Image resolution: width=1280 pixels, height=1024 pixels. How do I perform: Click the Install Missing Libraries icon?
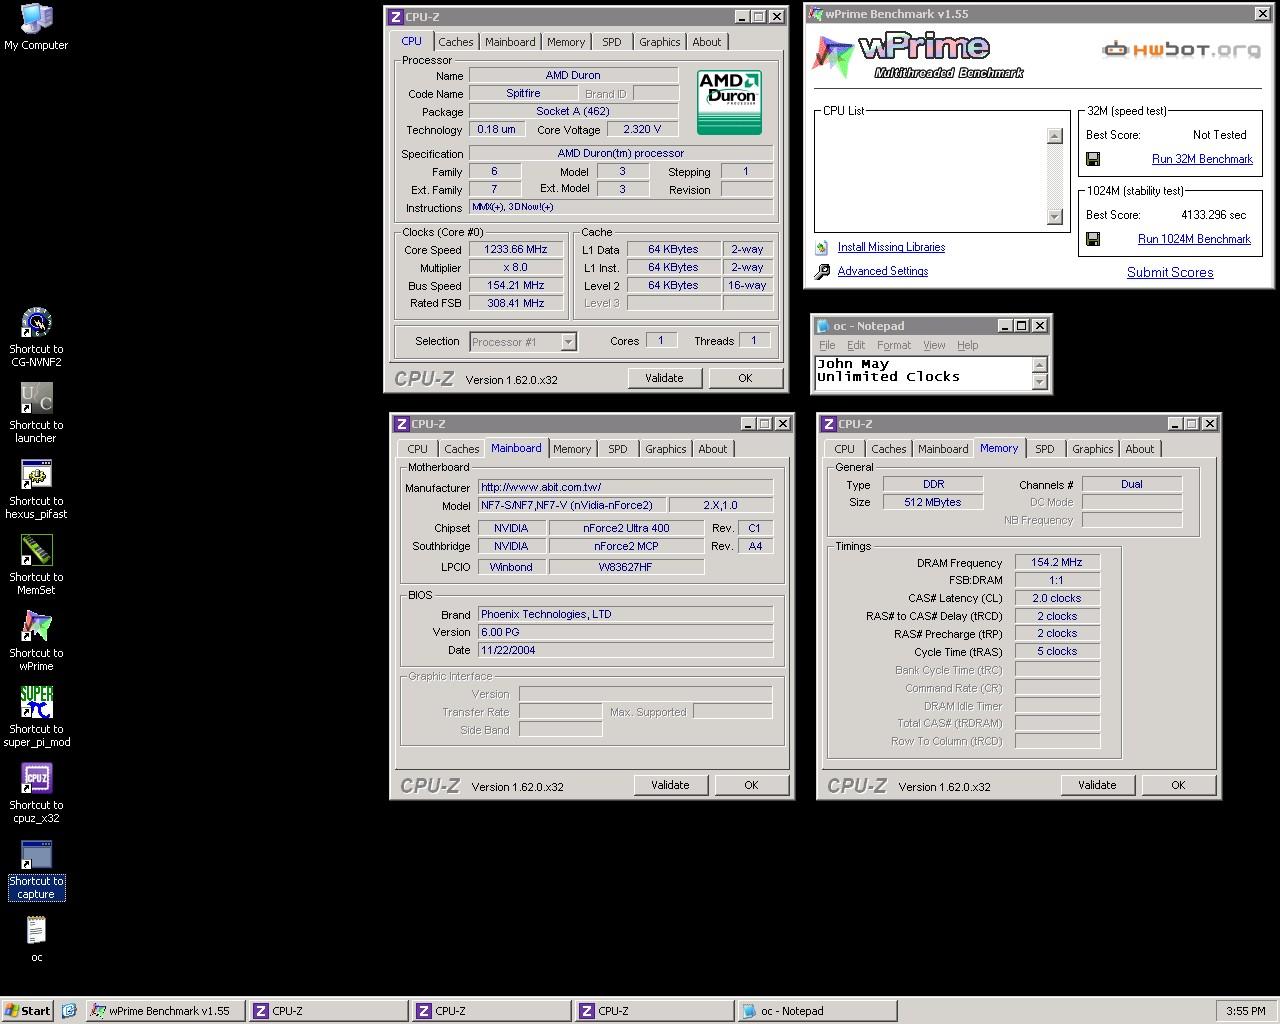(822, 247)
